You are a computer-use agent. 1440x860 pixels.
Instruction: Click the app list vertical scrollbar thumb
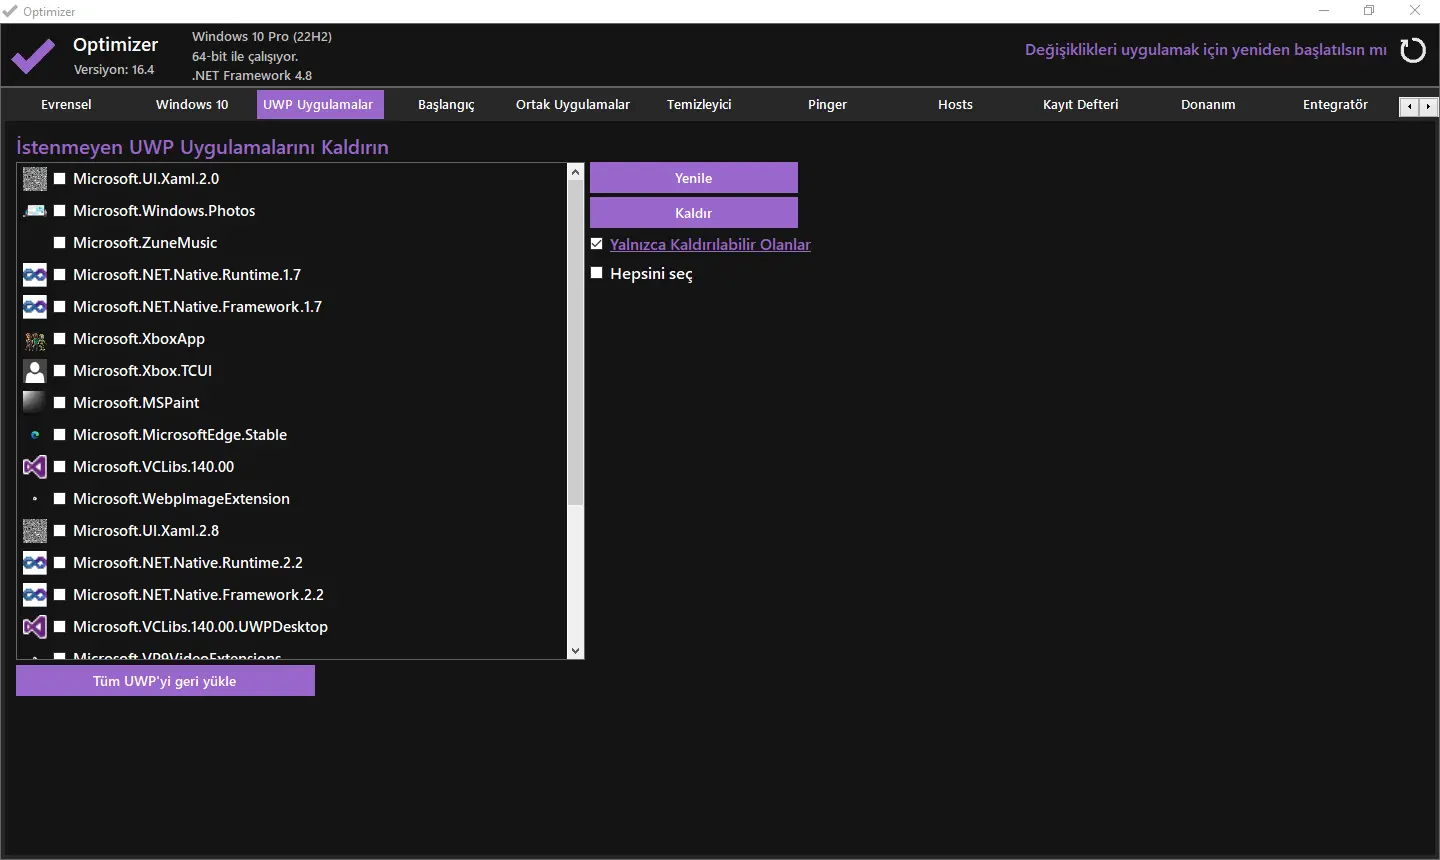click(575, 342)
